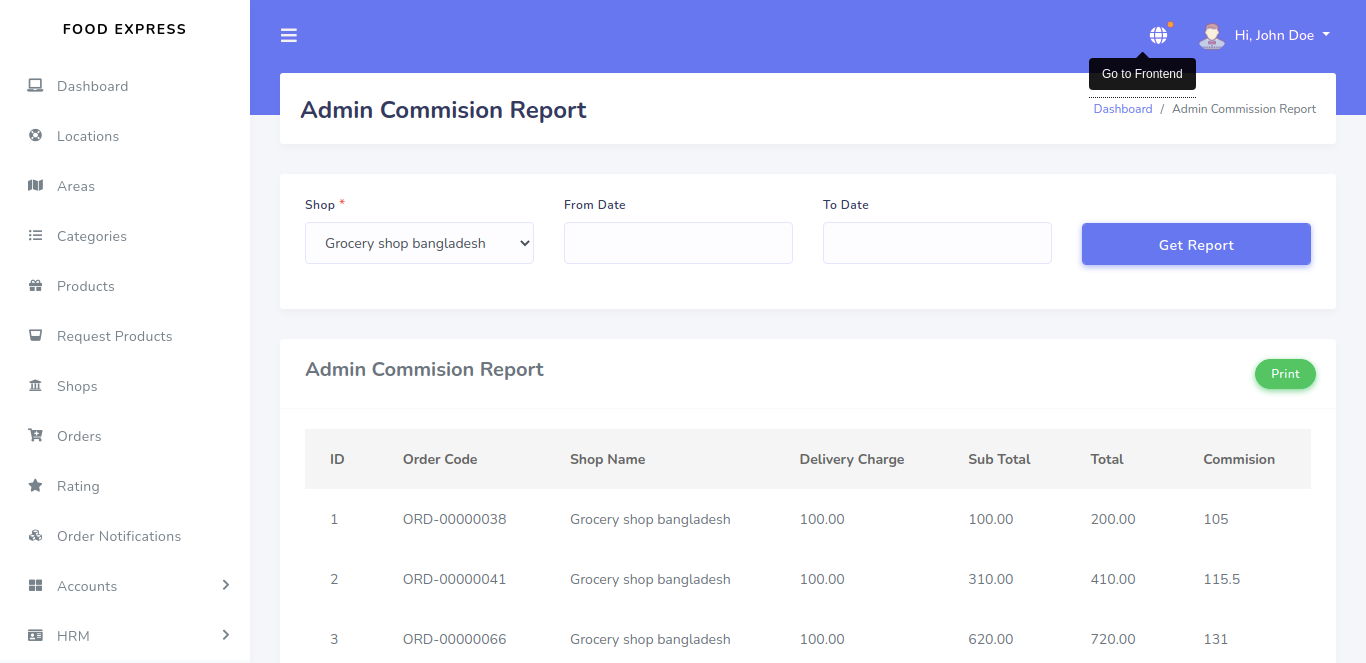1366x663 pixels.
Task: Click order code ORD-00000066
Action: click(455, 639)
